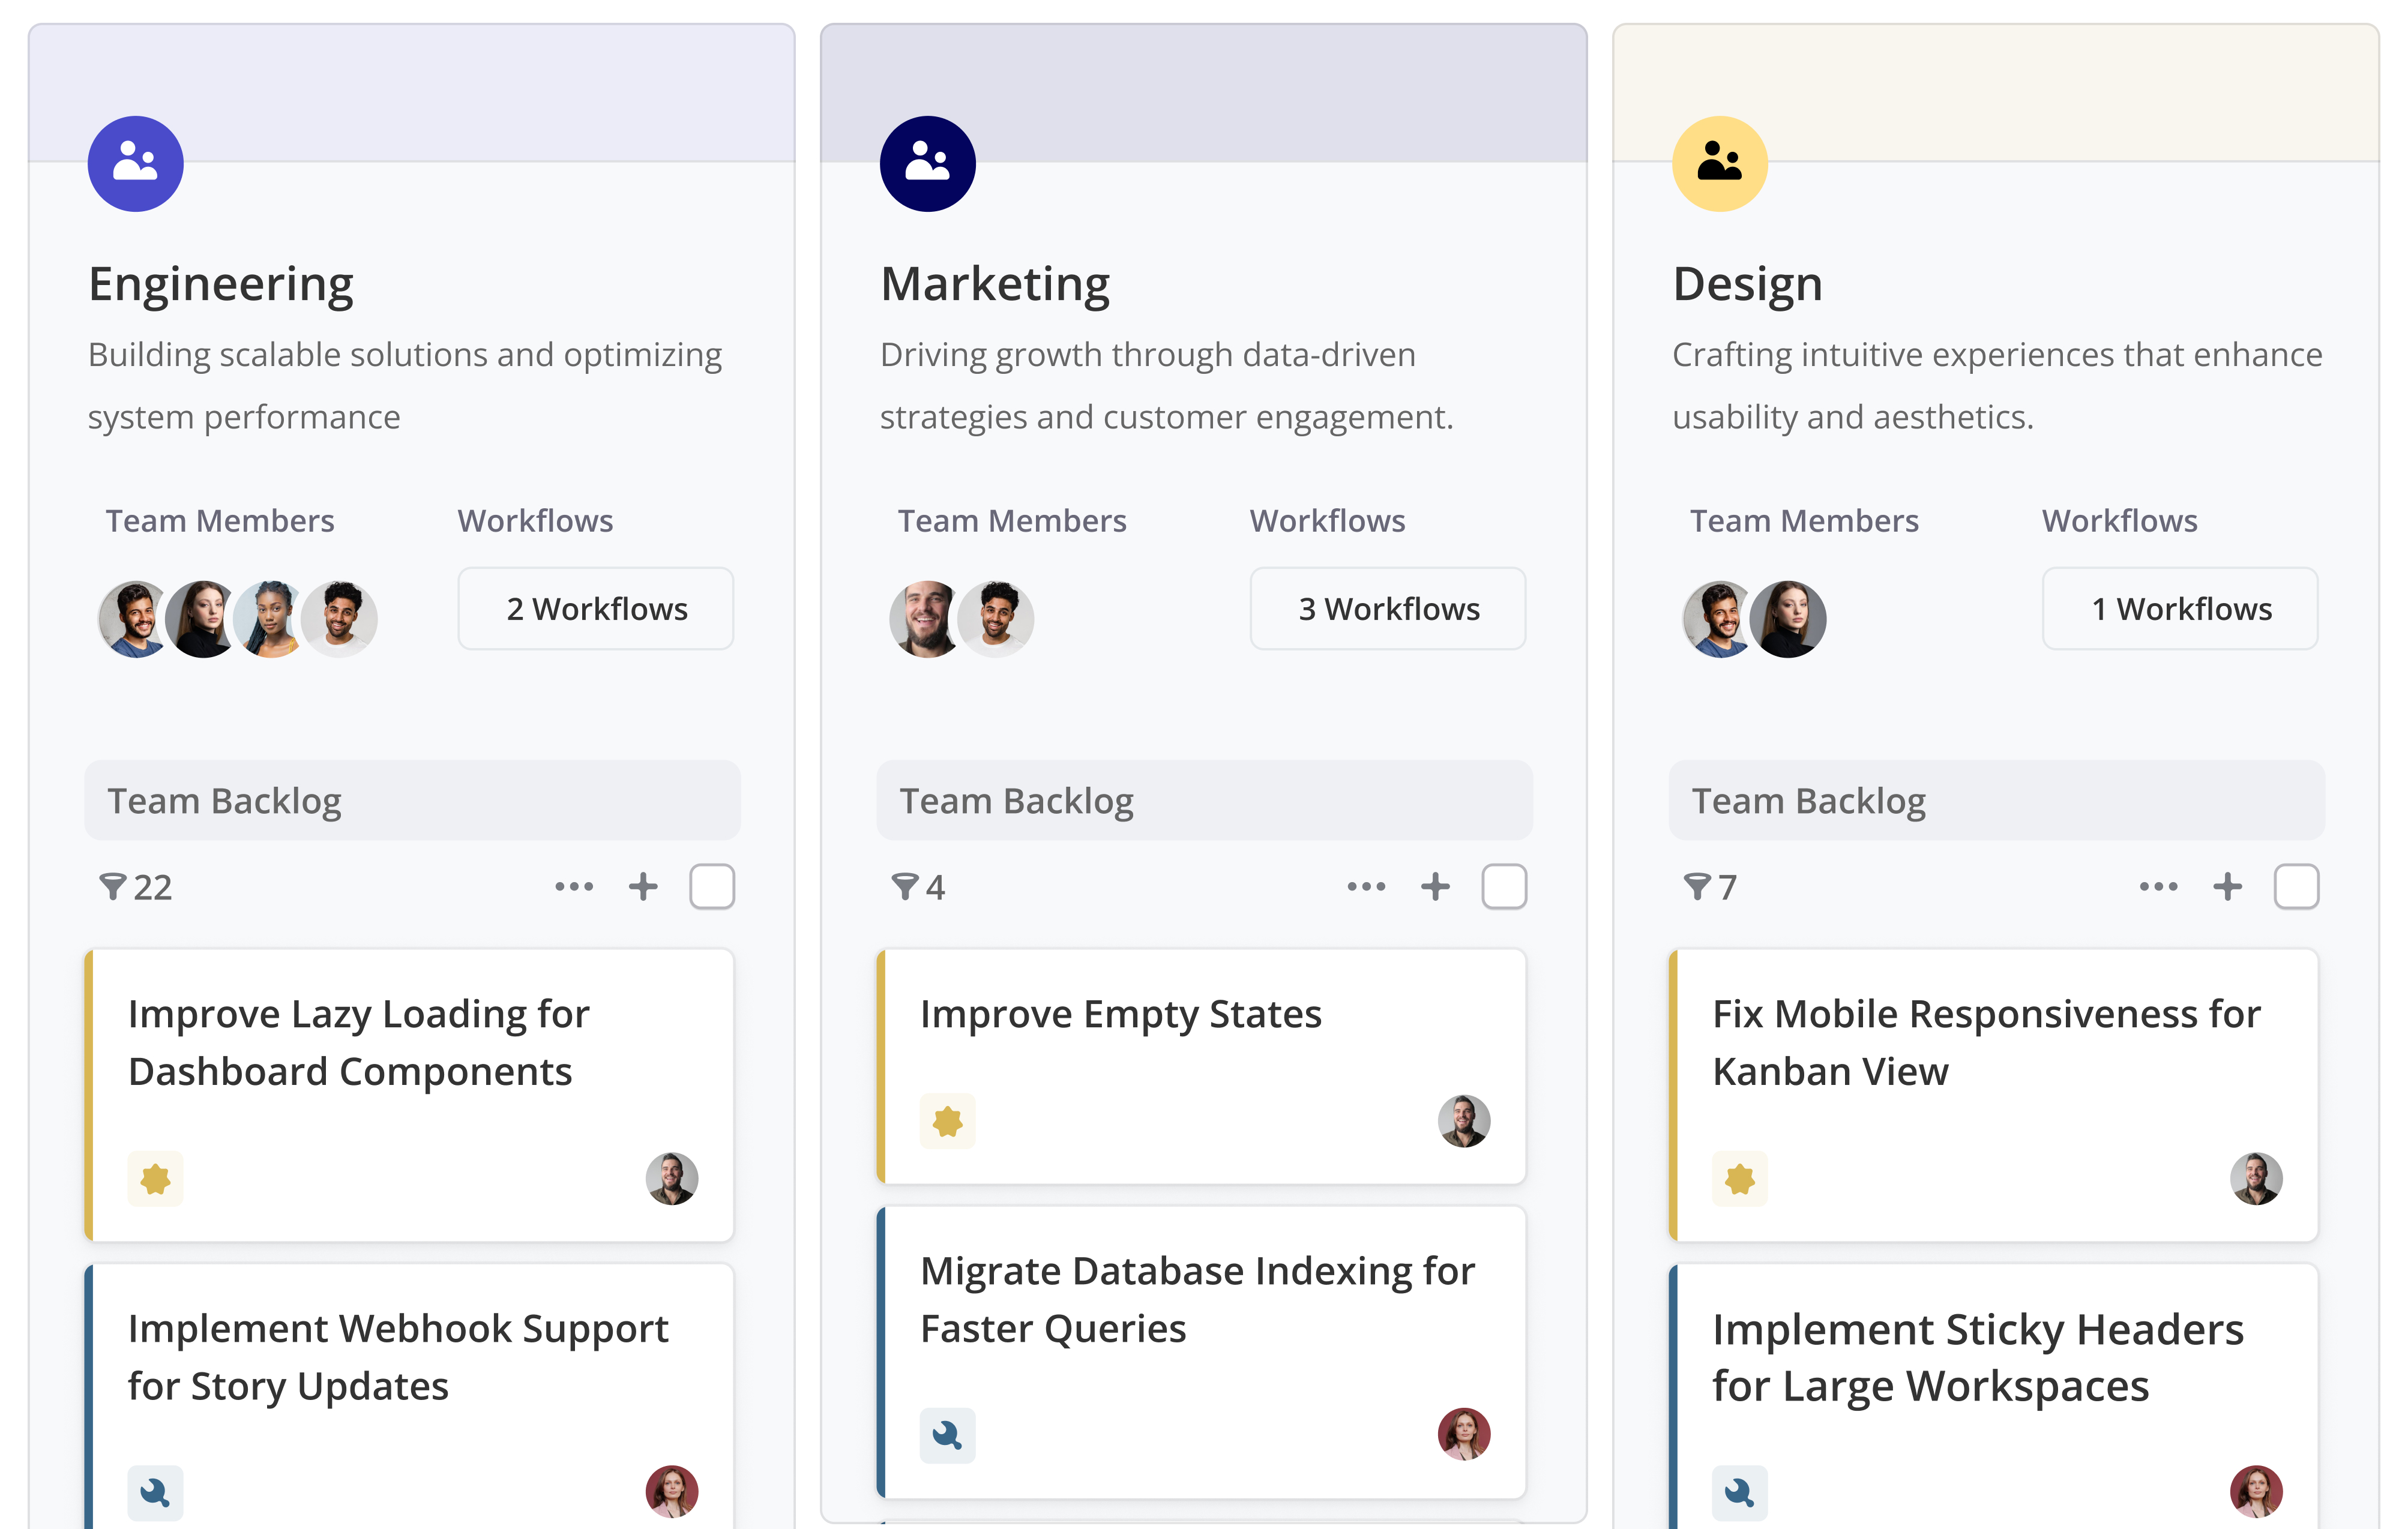2408x1529 pixels.
Task: Check the Engineering backlog select-all checkbox
Action: (x=712, y=887)
